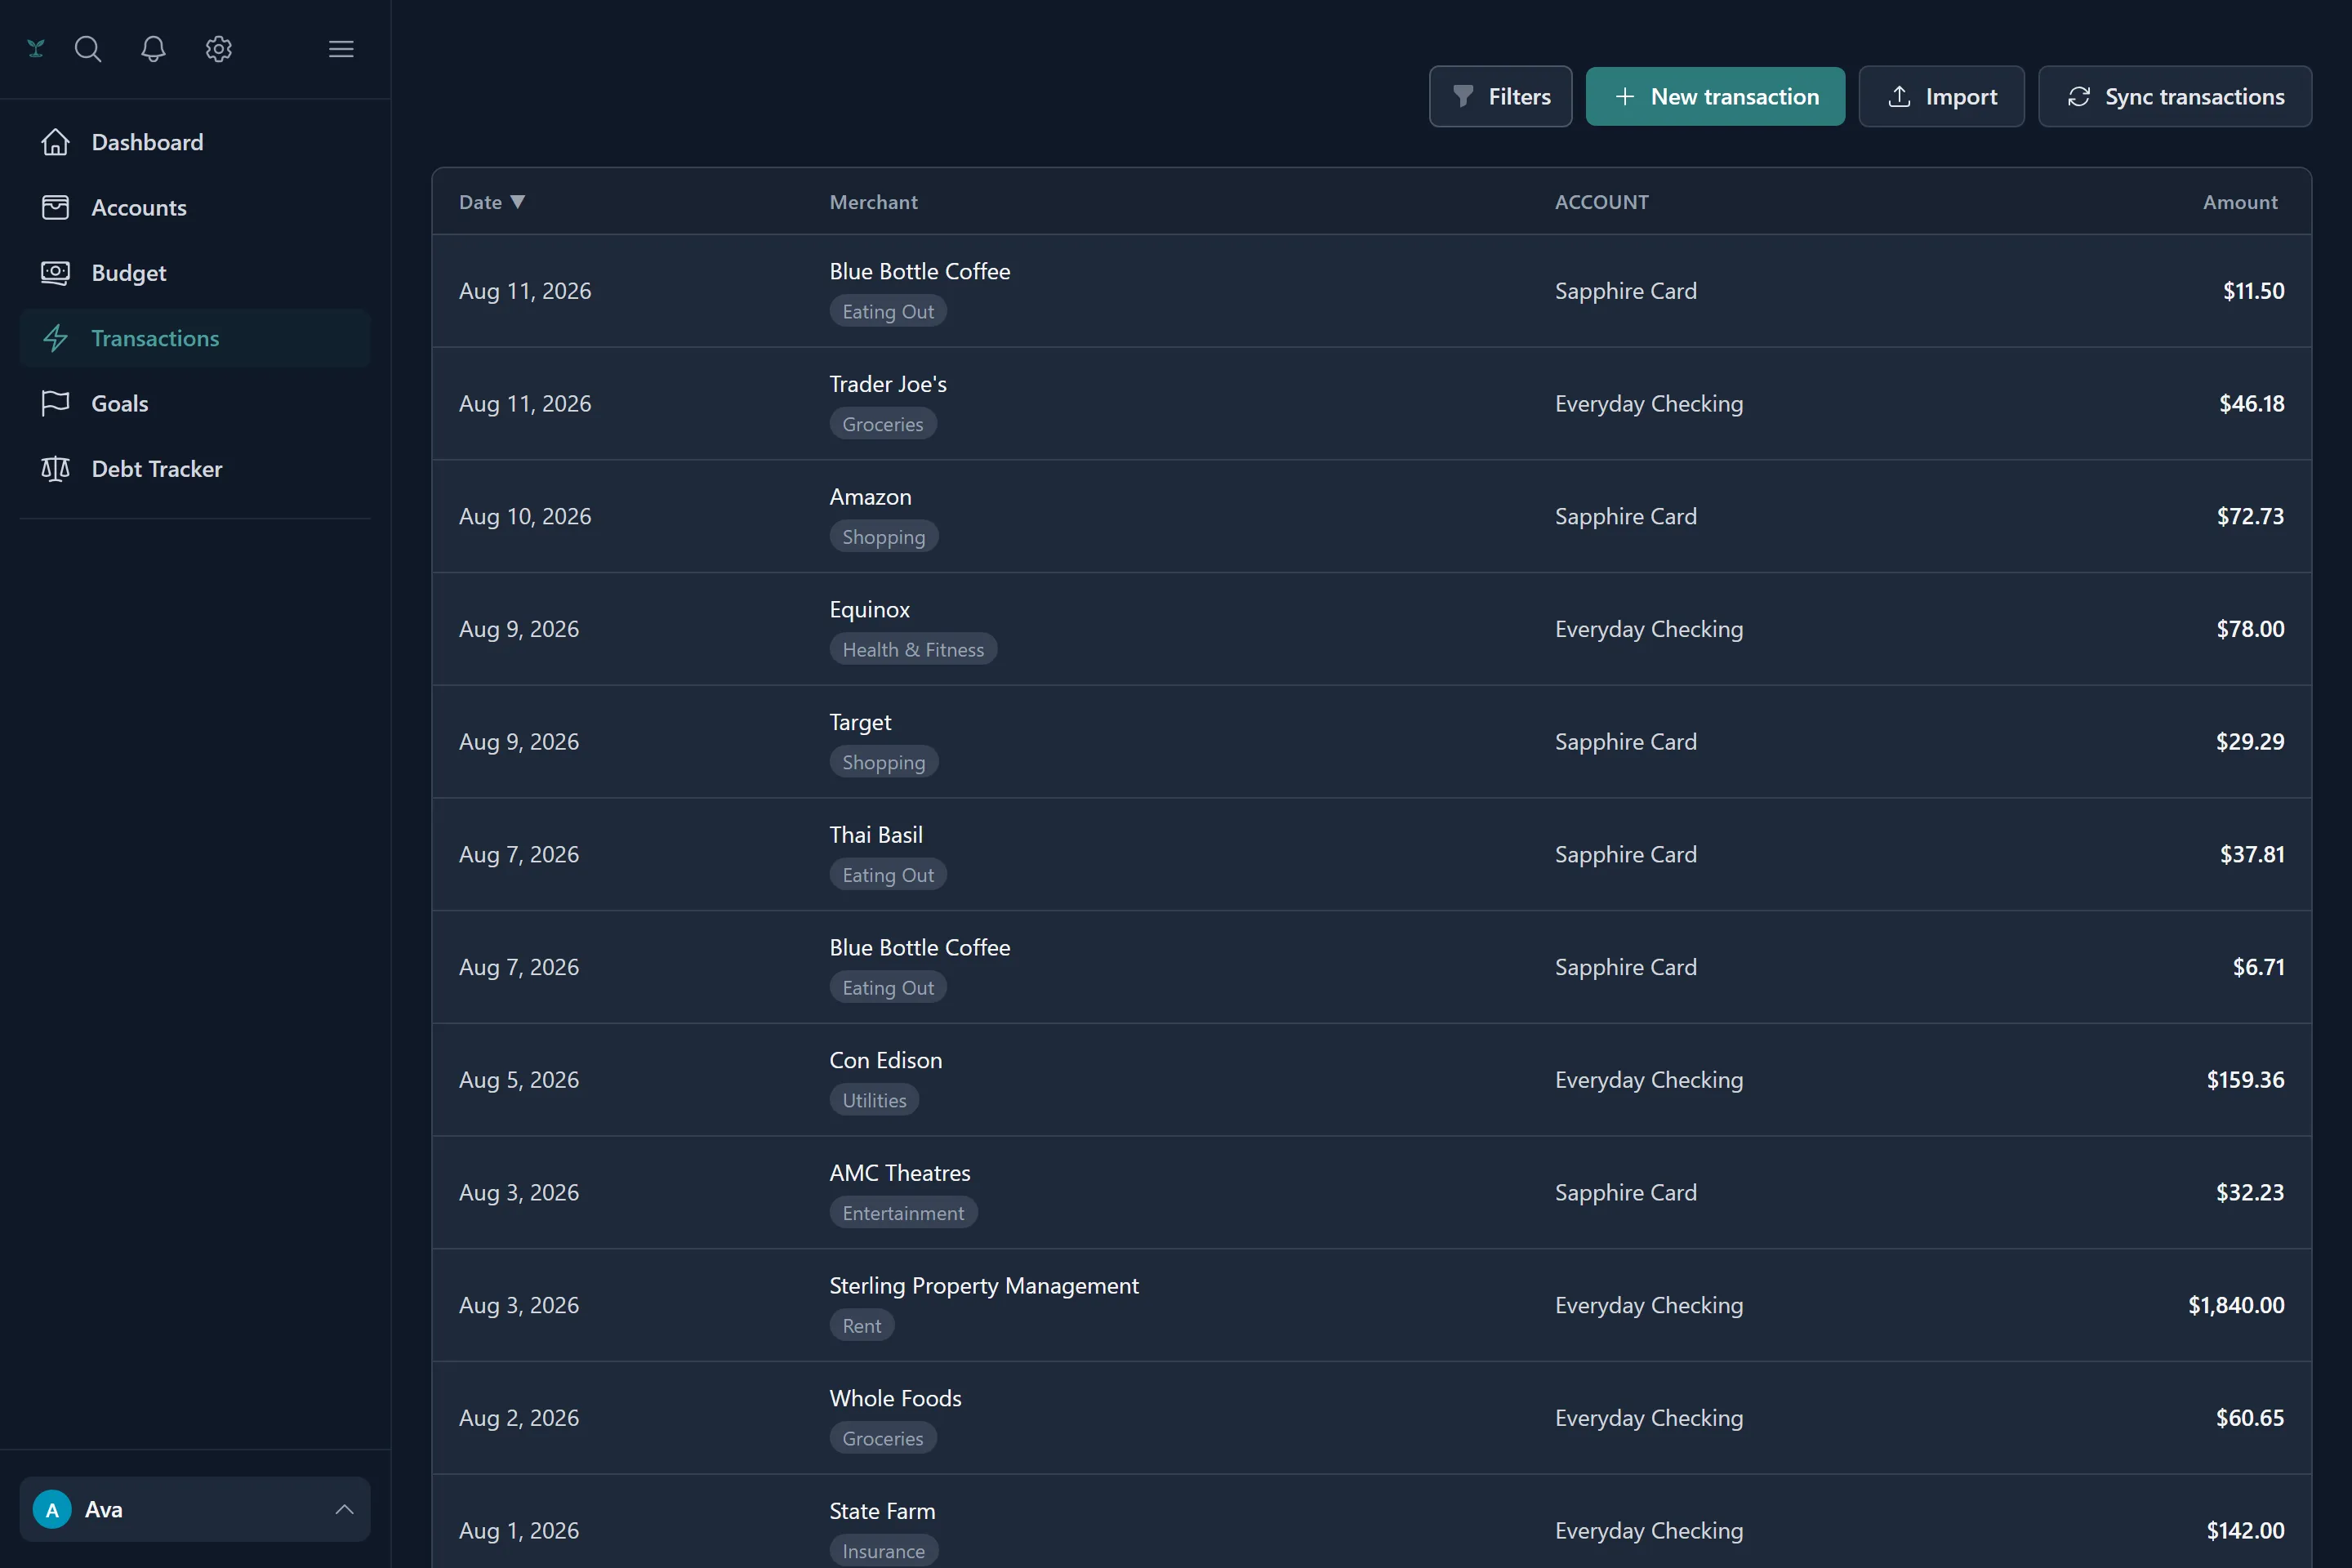
Task: Click Sapphire Card in AMC Theatres row
Action: pyautogui.click(x=1626, y=1193)
